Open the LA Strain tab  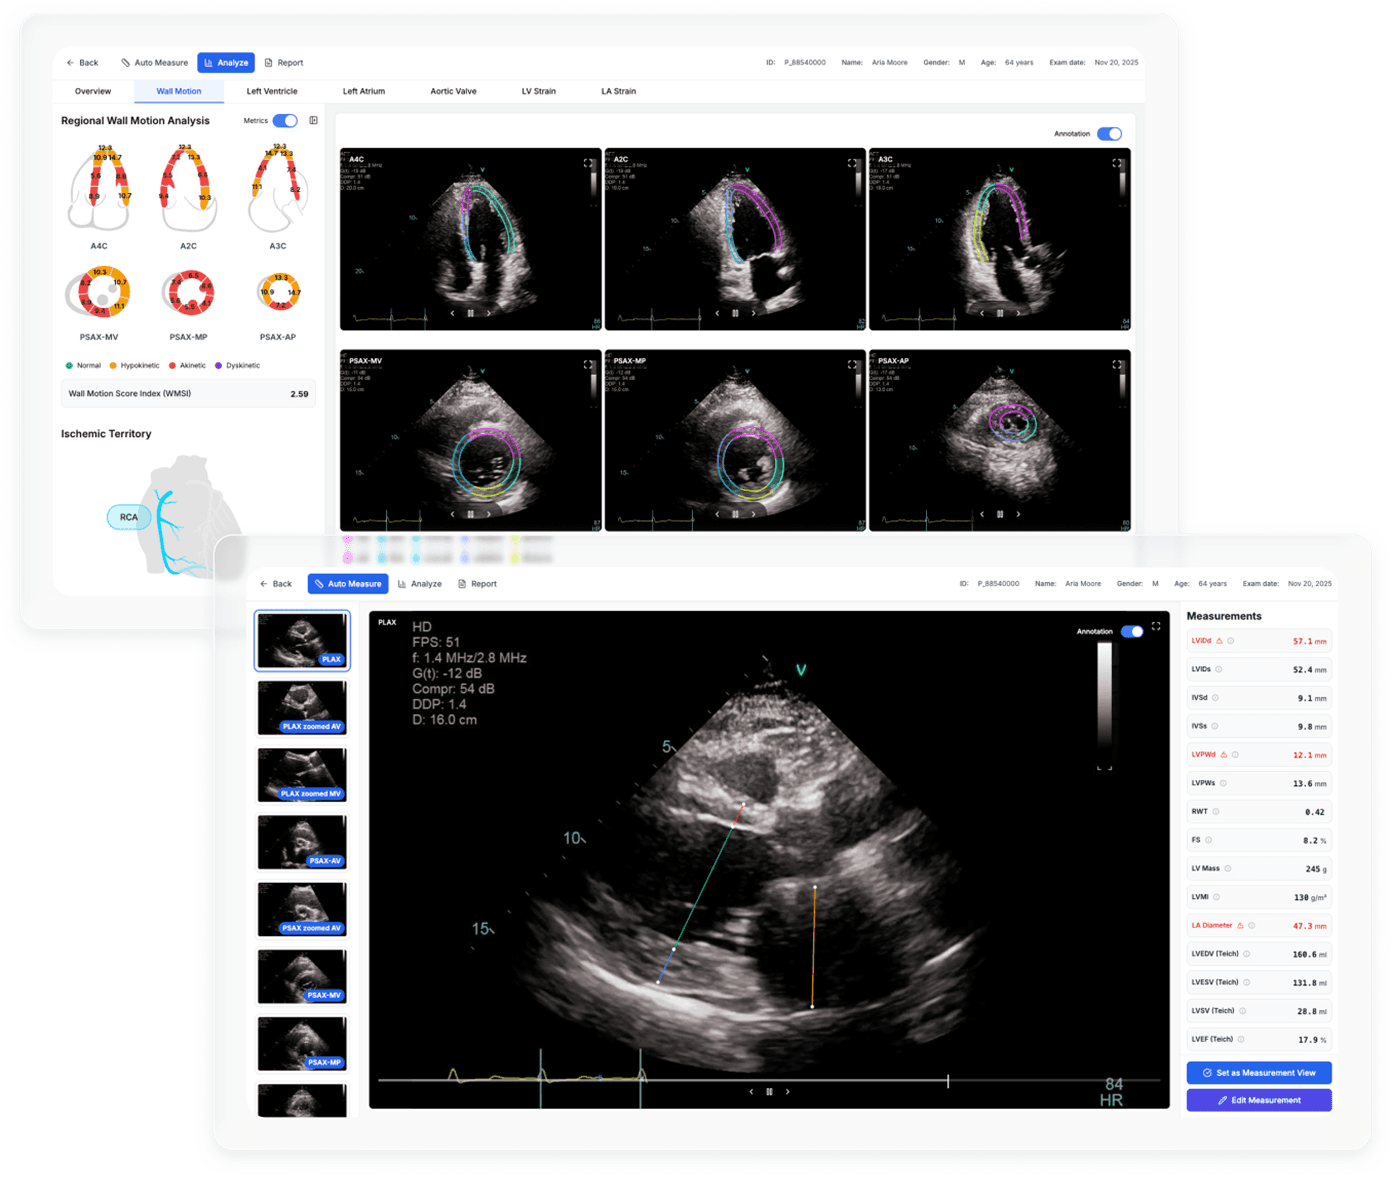pos(618,91)
